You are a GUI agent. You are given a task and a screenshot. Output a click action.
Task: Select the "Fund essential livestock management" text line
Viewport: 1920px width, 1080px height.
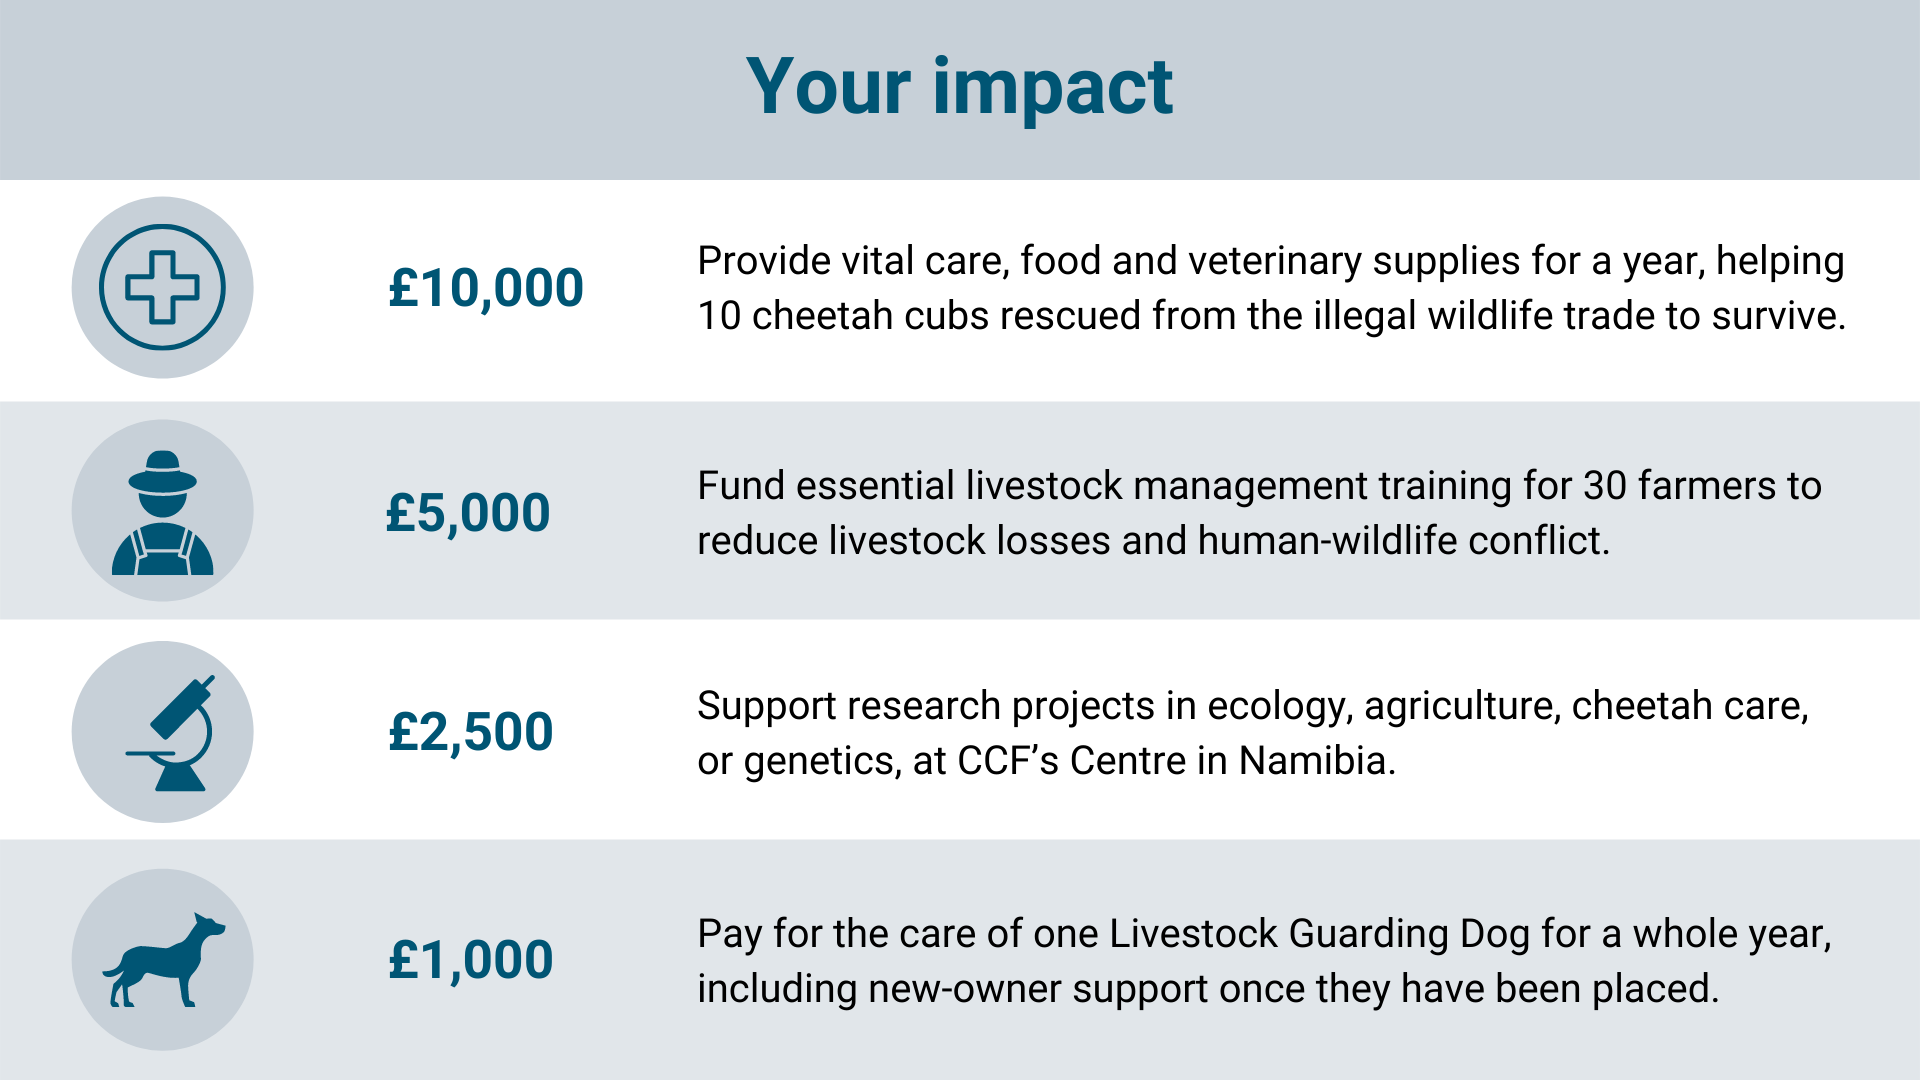point(1258,486)
